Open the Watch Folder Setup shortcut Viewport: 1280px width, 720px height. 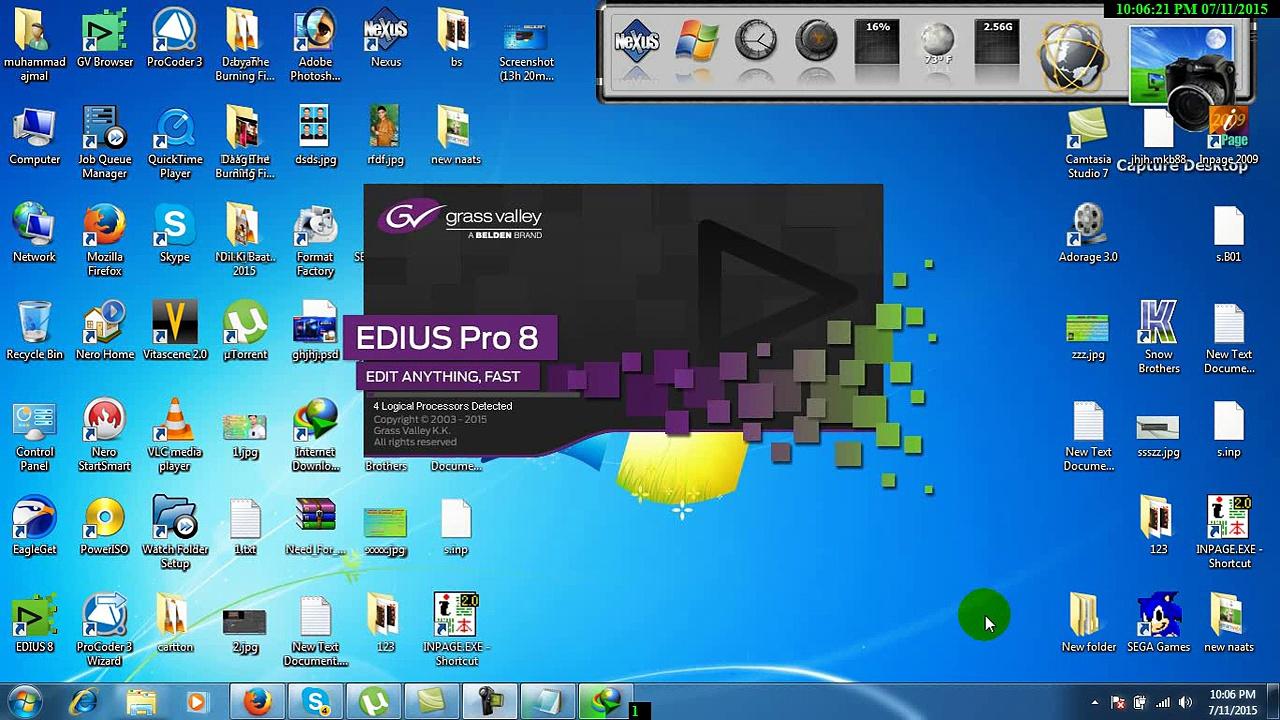[x=174, y=534]
